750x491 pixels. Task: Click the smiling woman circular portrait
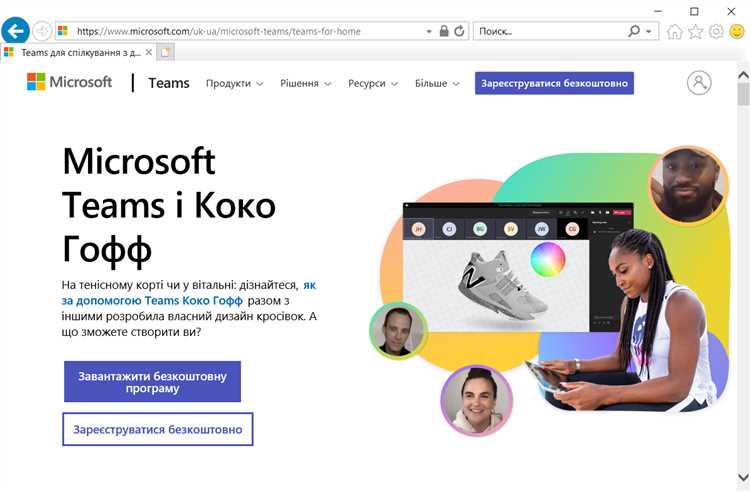click(477, 401)
